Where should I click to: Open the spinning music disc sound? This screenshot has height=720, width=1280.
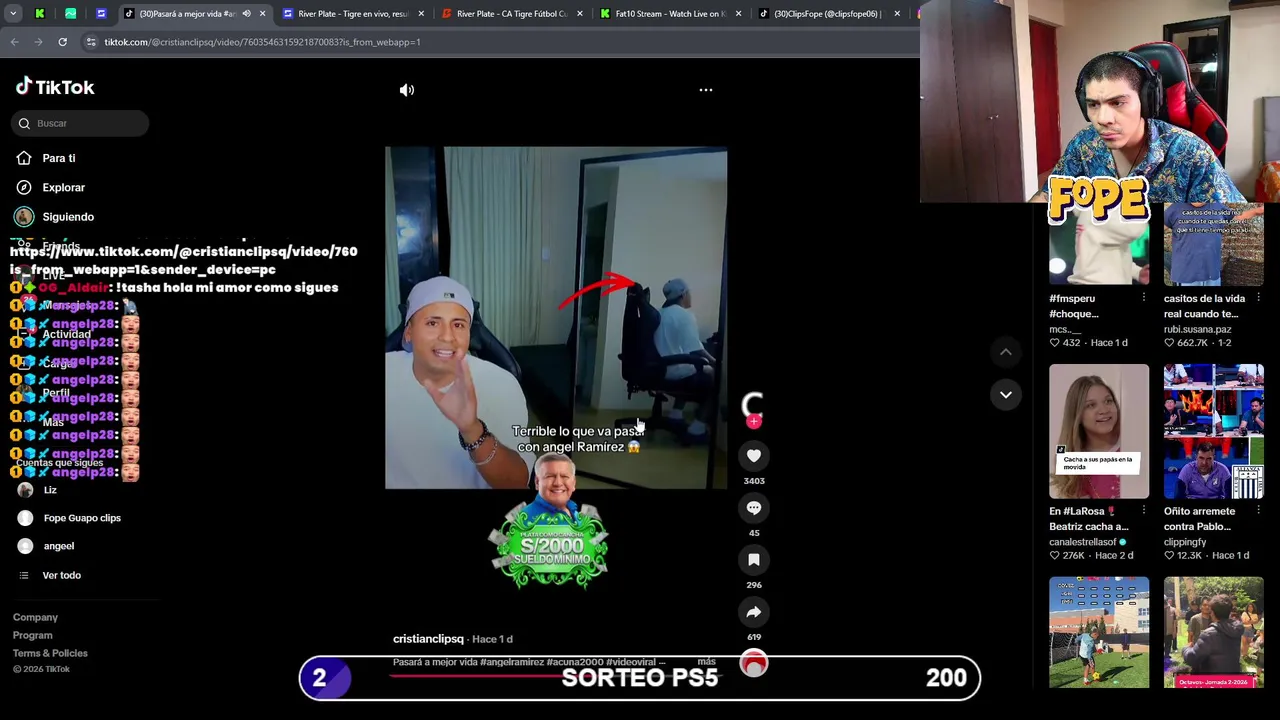[x=754, y=663]
